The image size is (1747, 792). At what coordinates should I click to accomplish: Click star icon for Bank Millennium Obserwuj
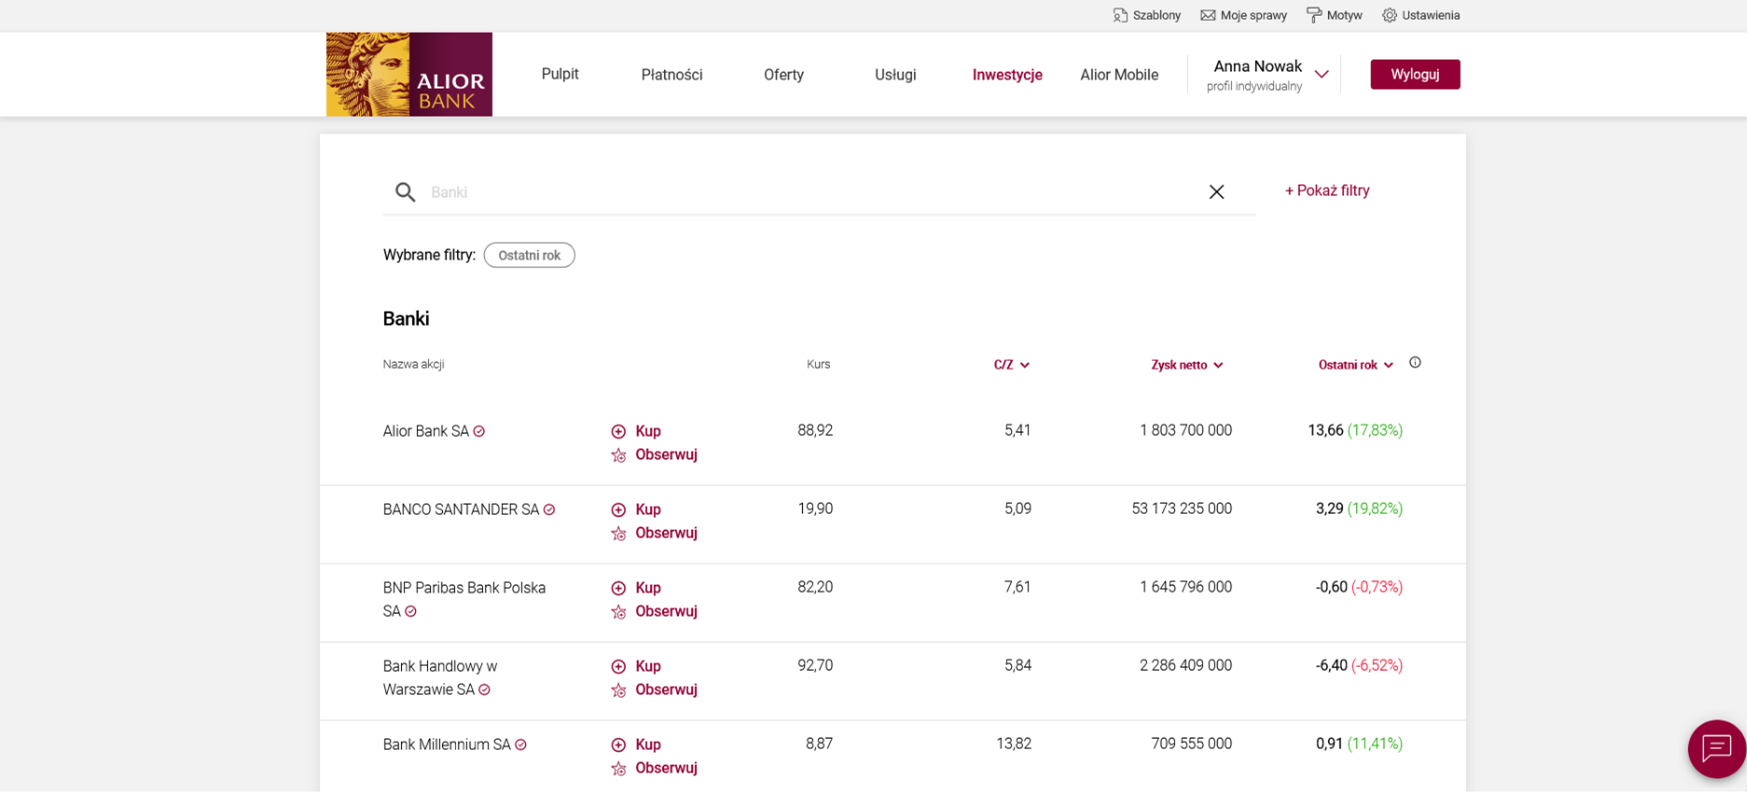tap(618, 769)
